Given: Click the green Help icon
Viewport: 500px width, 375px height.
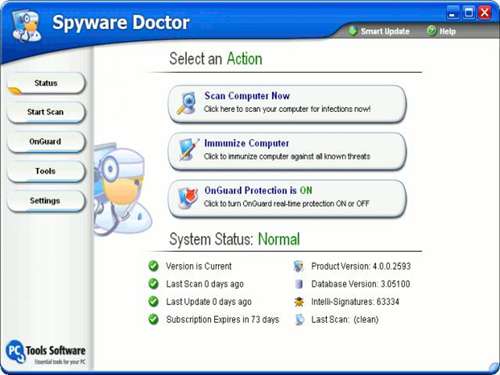Looking at the screenshot, I should click(x=431, y=31).
